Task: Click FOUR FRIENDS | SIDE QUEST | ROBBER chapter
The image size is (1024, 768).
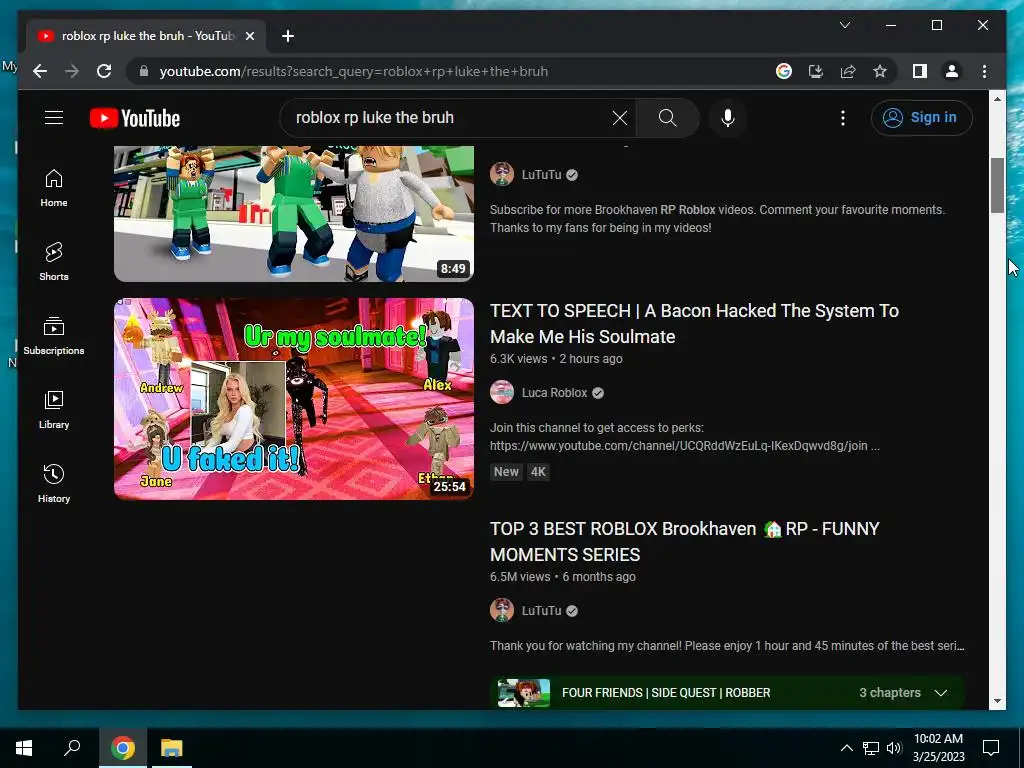Action: pos(666,693)
